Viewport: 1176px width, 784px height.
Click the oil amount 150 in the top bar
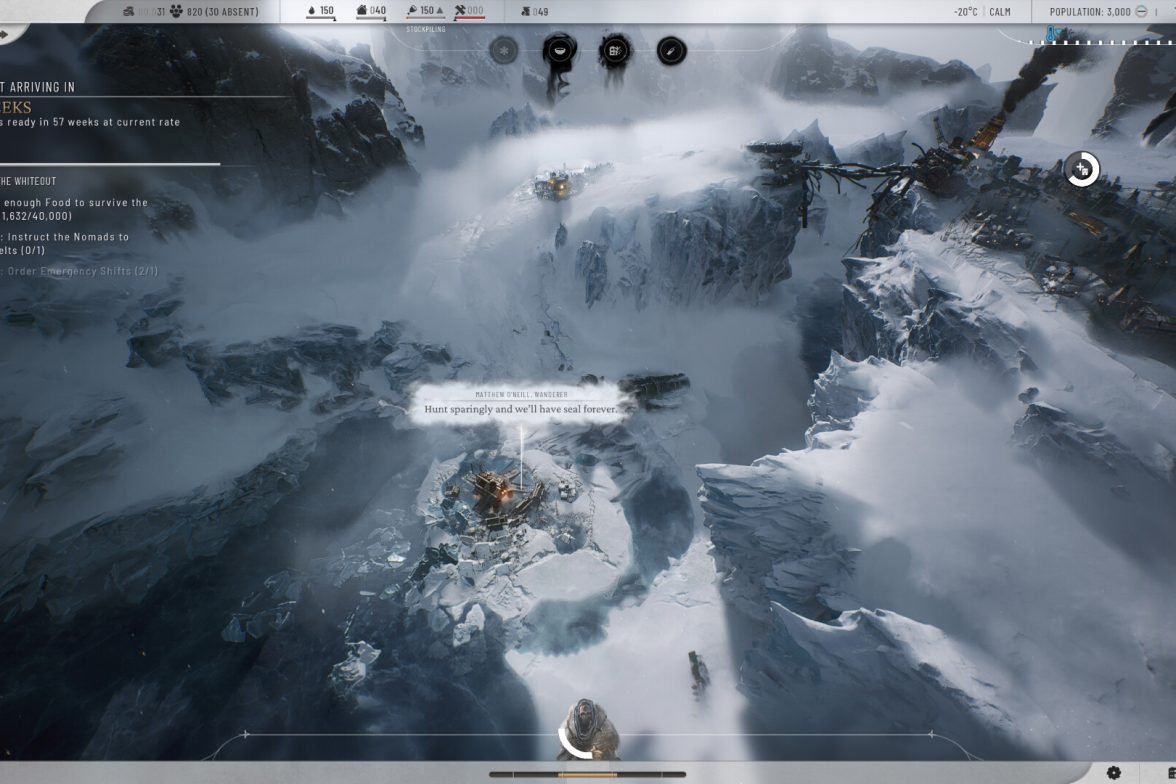(x=327, y=11)
